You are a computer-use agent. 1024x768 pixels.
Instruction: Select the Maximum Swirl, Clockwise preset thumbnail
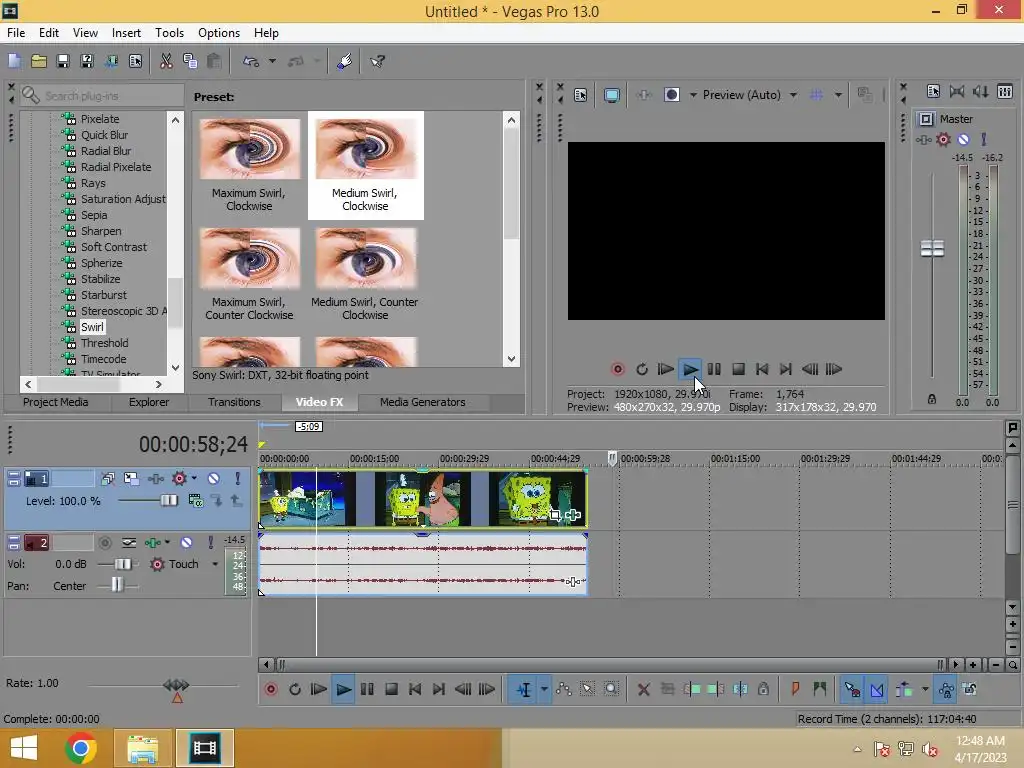point(249,149)
